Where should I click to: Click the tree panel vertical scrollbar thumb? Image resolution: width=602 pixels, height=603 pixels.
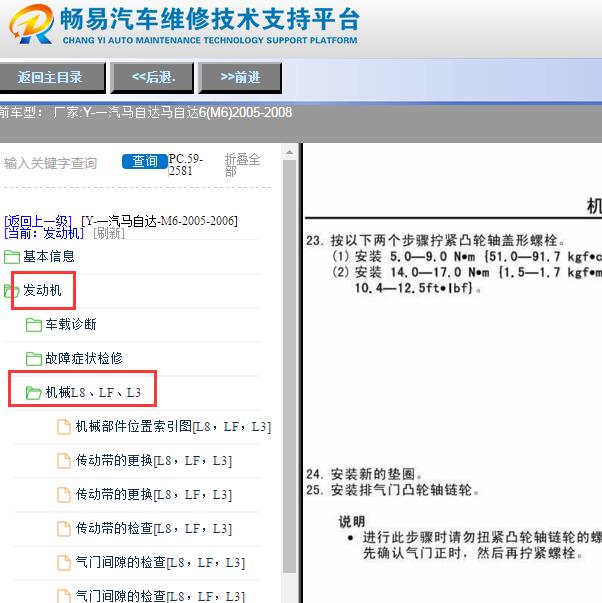[289, 366]
